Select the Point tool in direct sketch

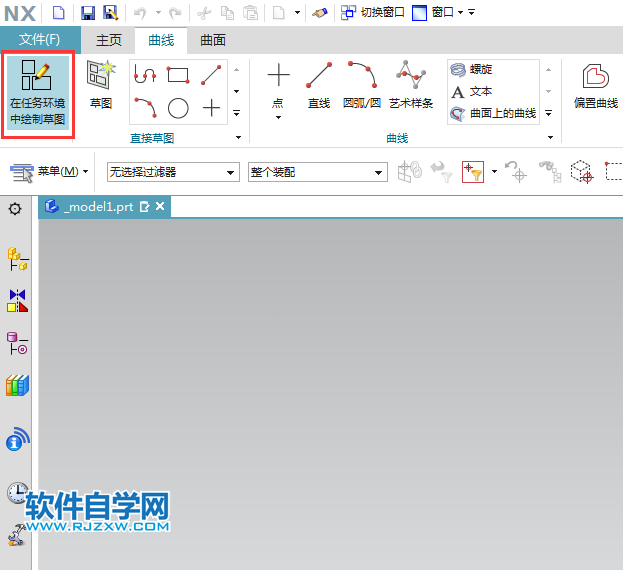tap(211, 108)
